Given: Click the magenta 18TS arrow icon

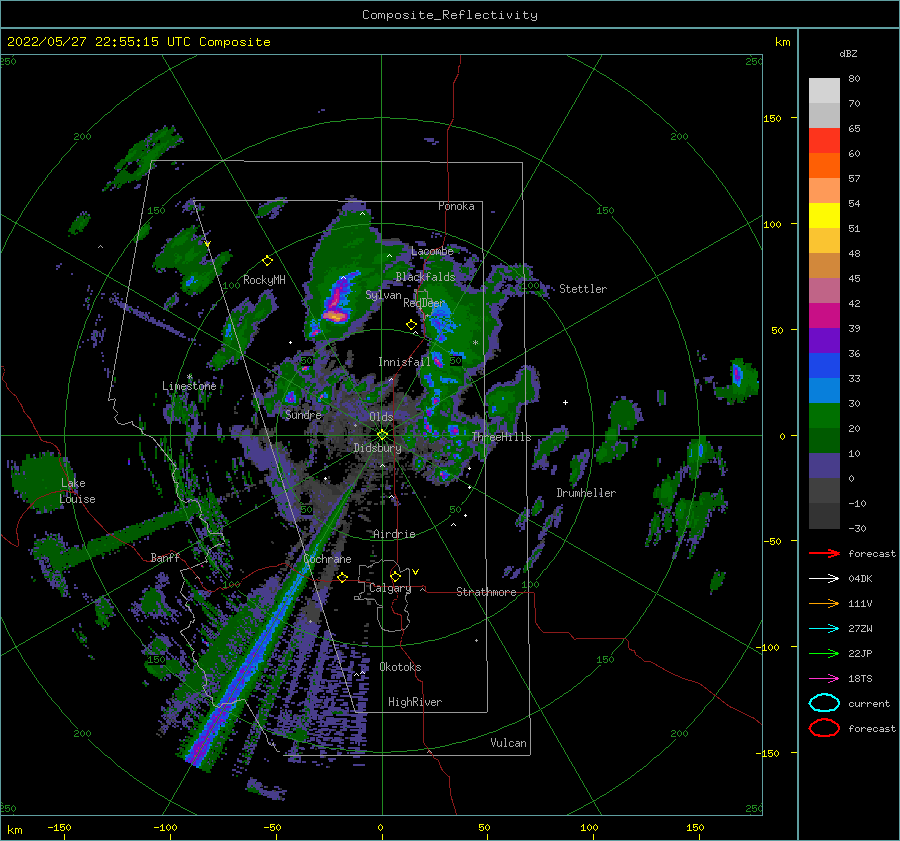Looking at the screenshot, I should [x=824, y=679].
